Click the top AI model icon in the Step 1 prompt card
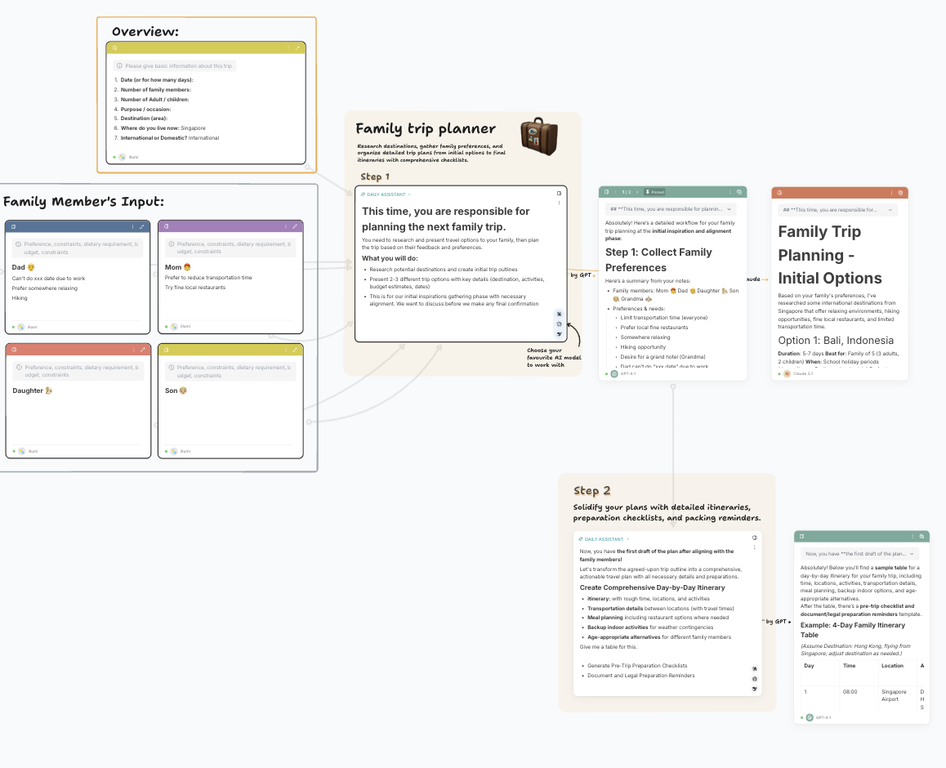946x768 pixels. coord(559,314)
